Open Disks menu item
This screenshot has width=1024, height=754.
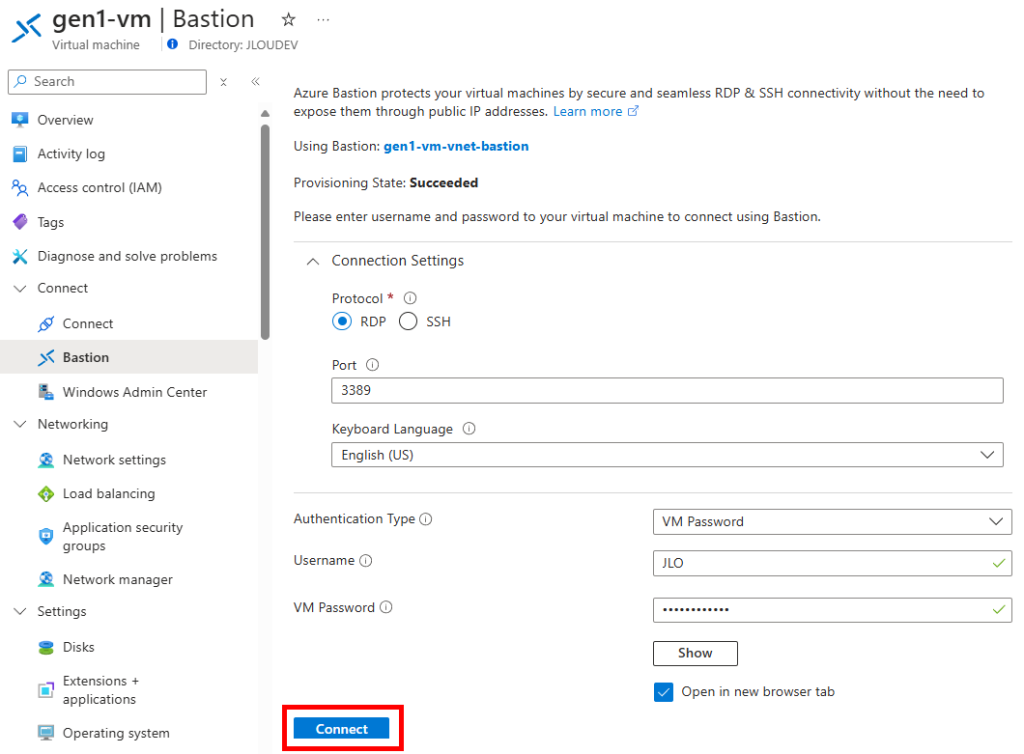click(78, 648)
